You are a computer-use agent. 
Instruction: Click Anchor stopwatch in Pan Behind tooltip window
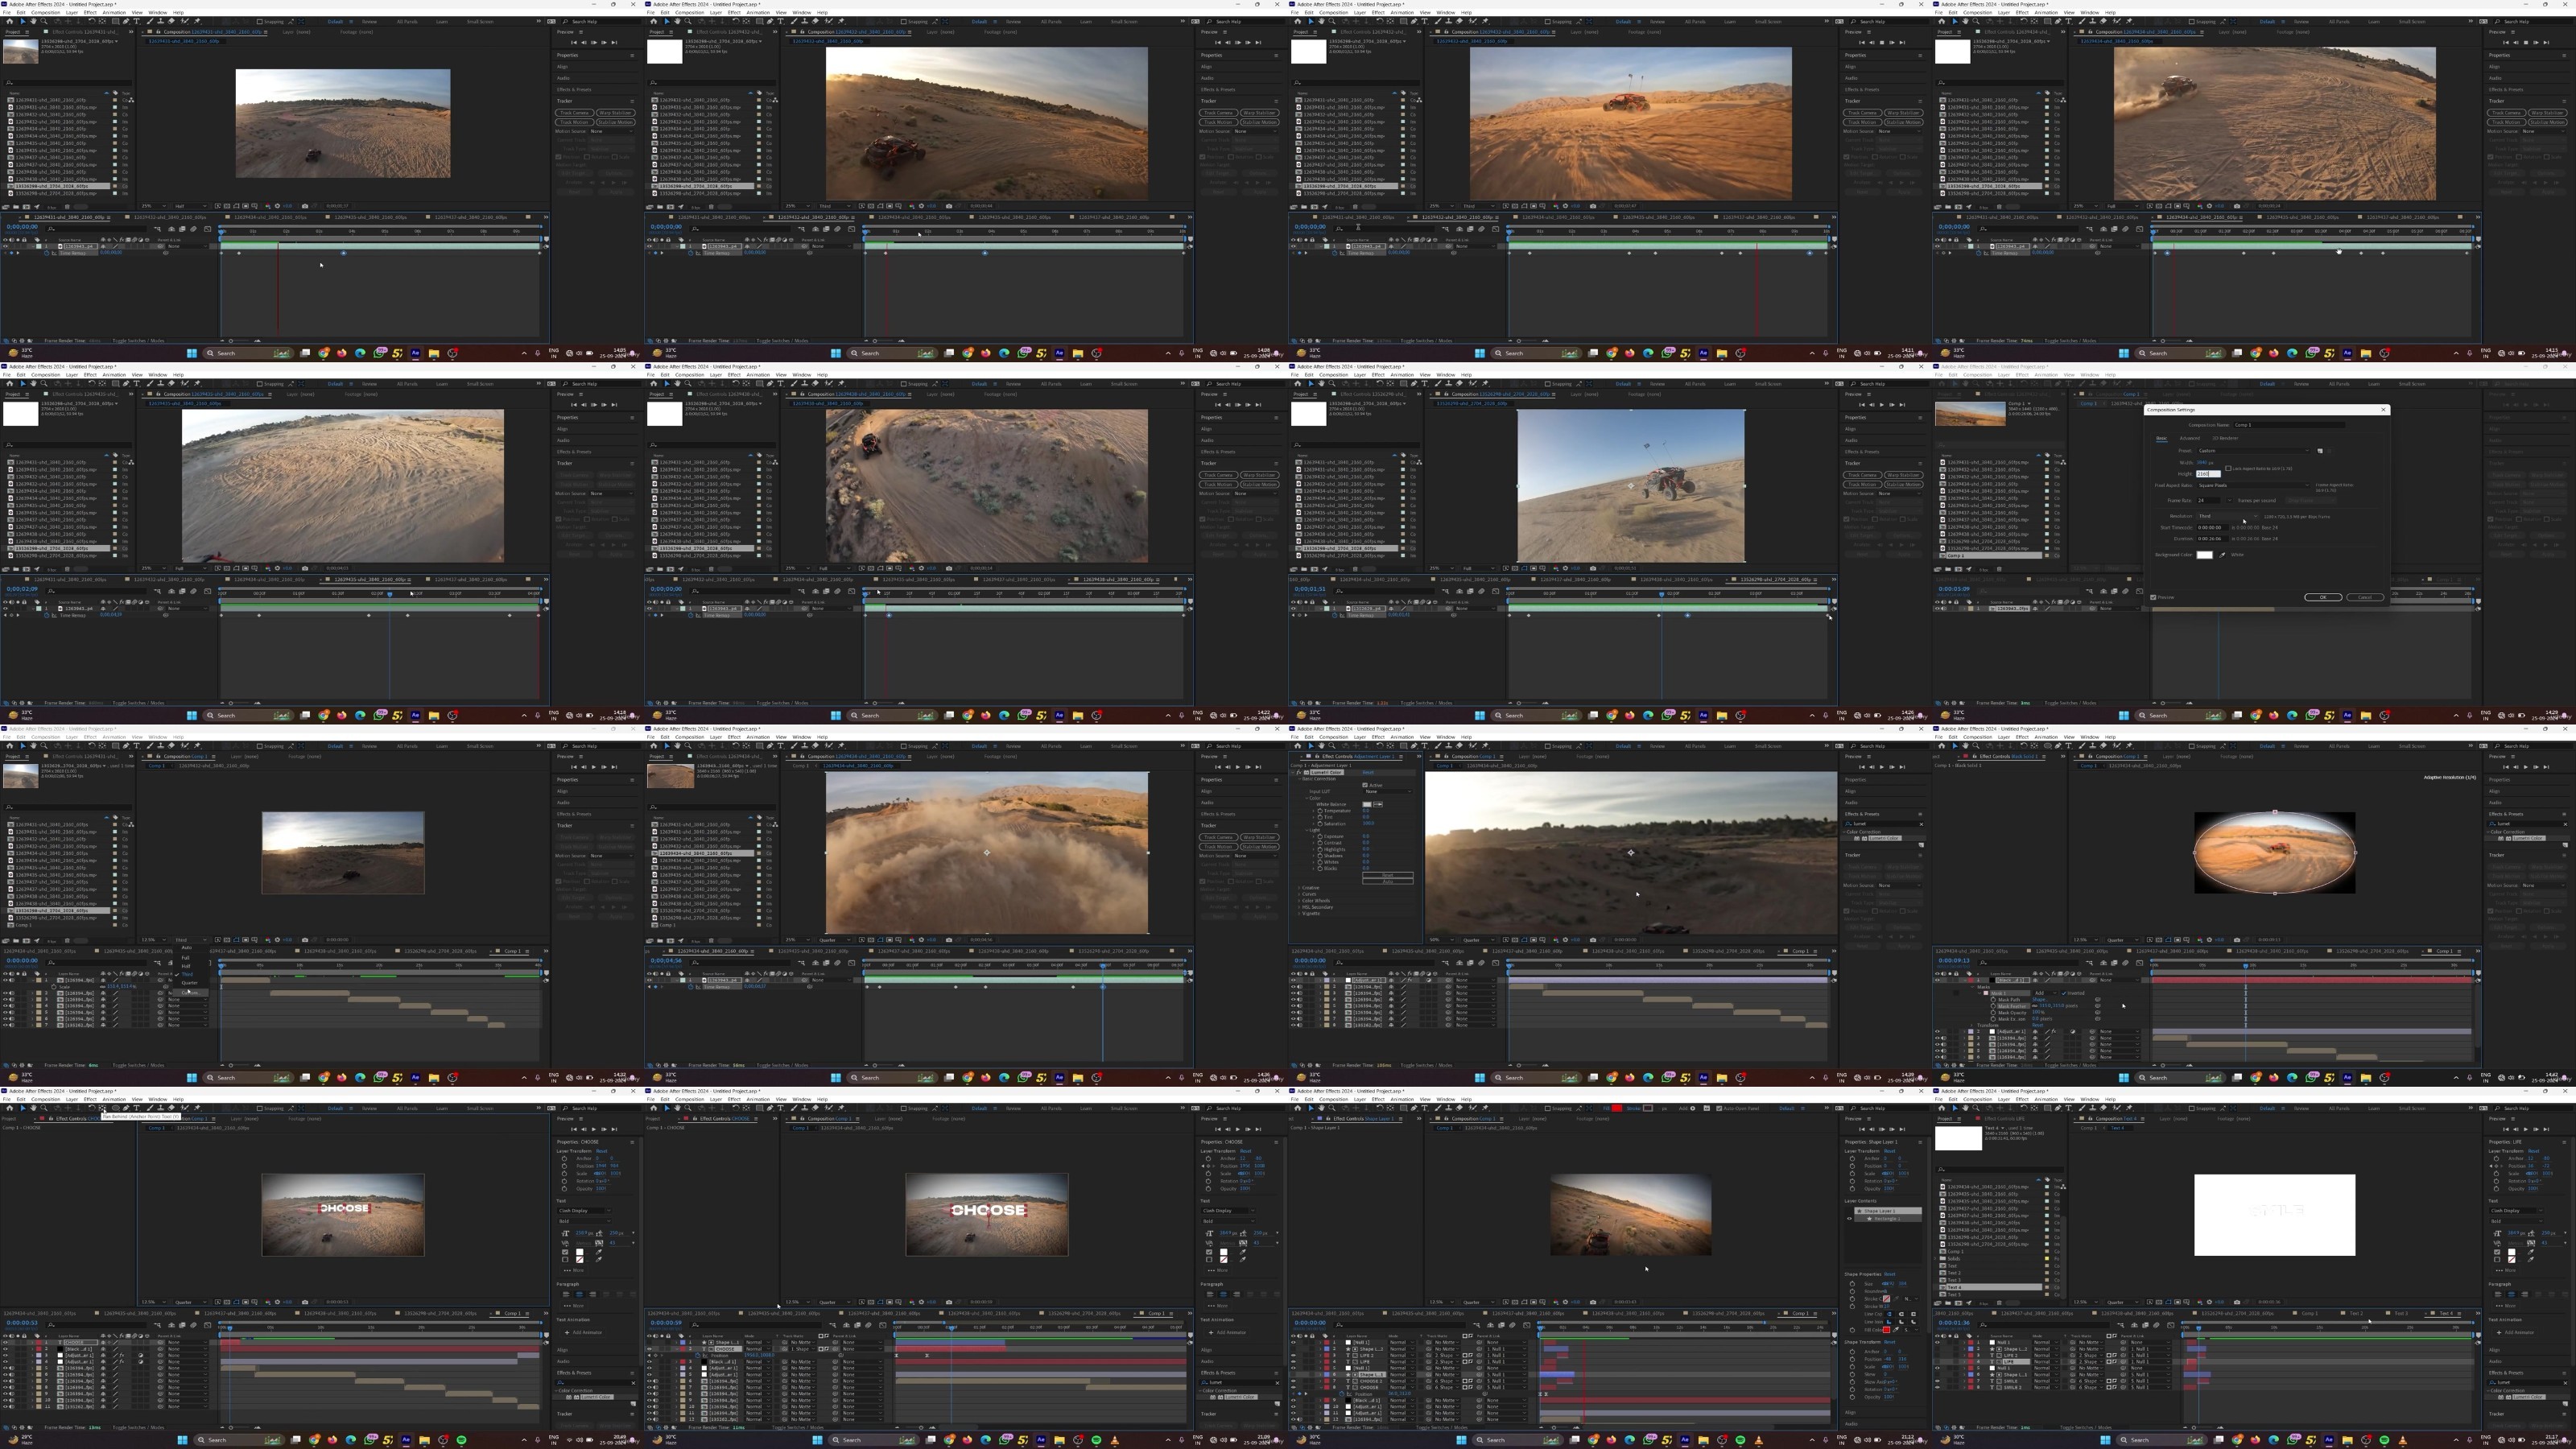pyautogui.click(x=564, y=1159)
